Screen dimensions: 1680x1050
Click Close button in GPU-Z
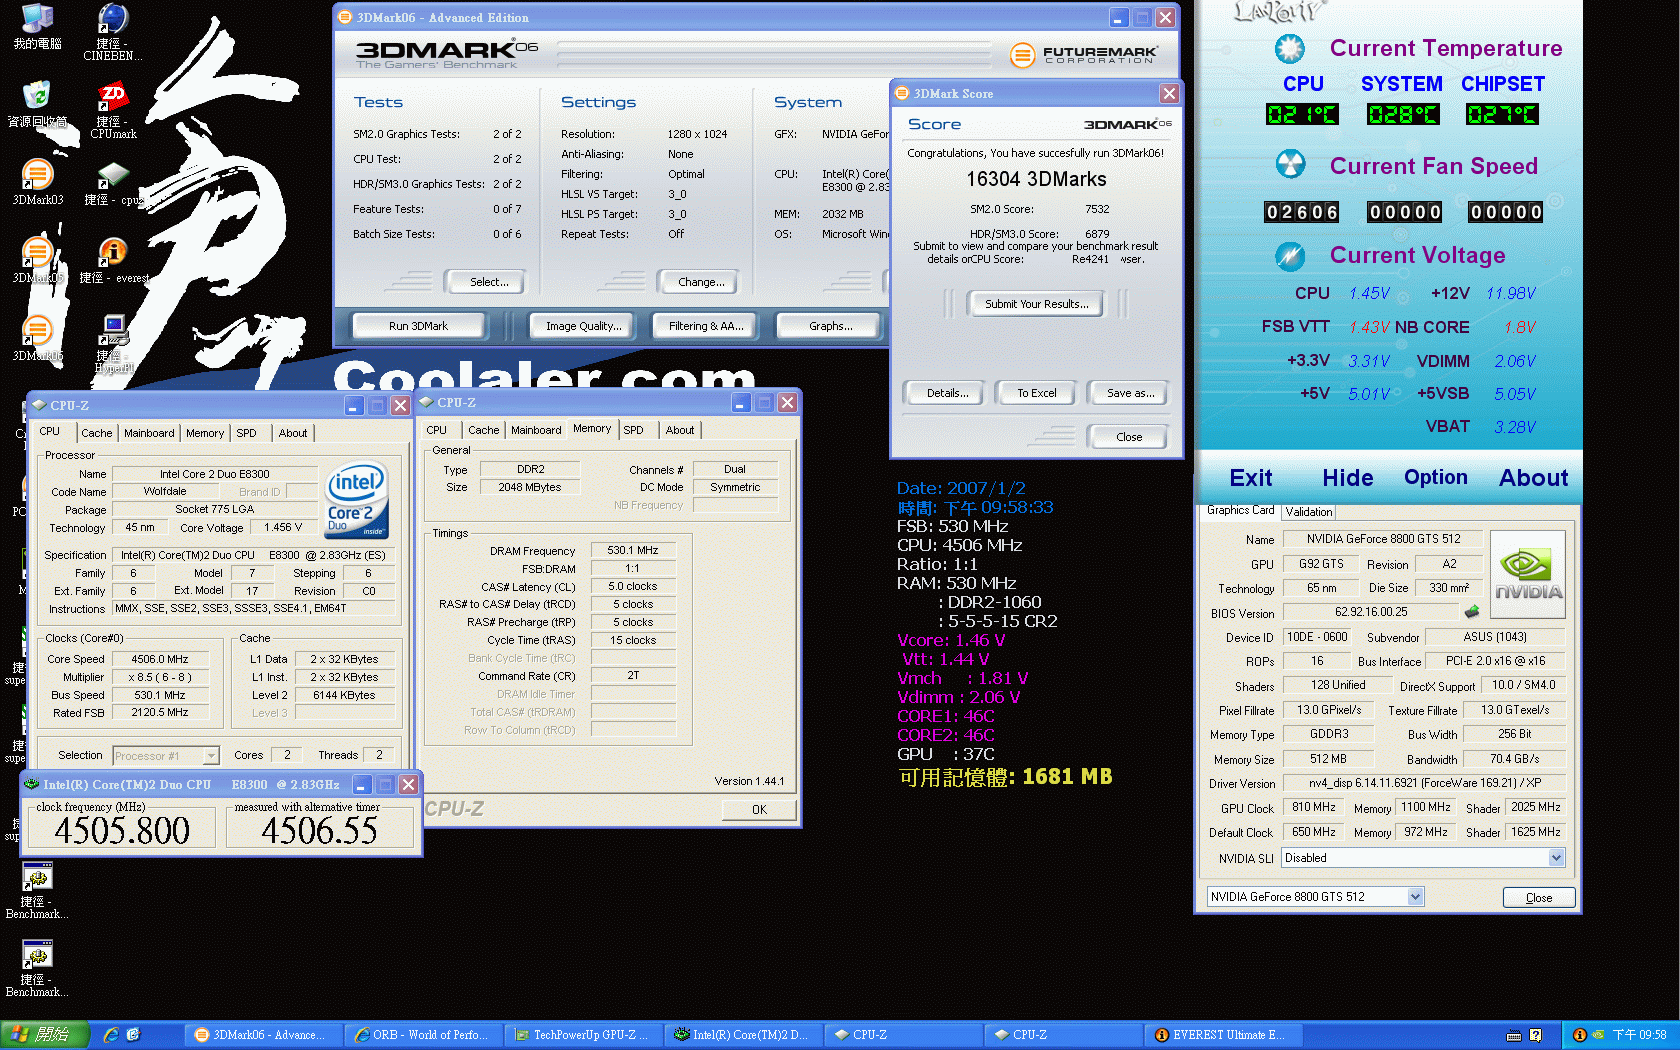1539,898
